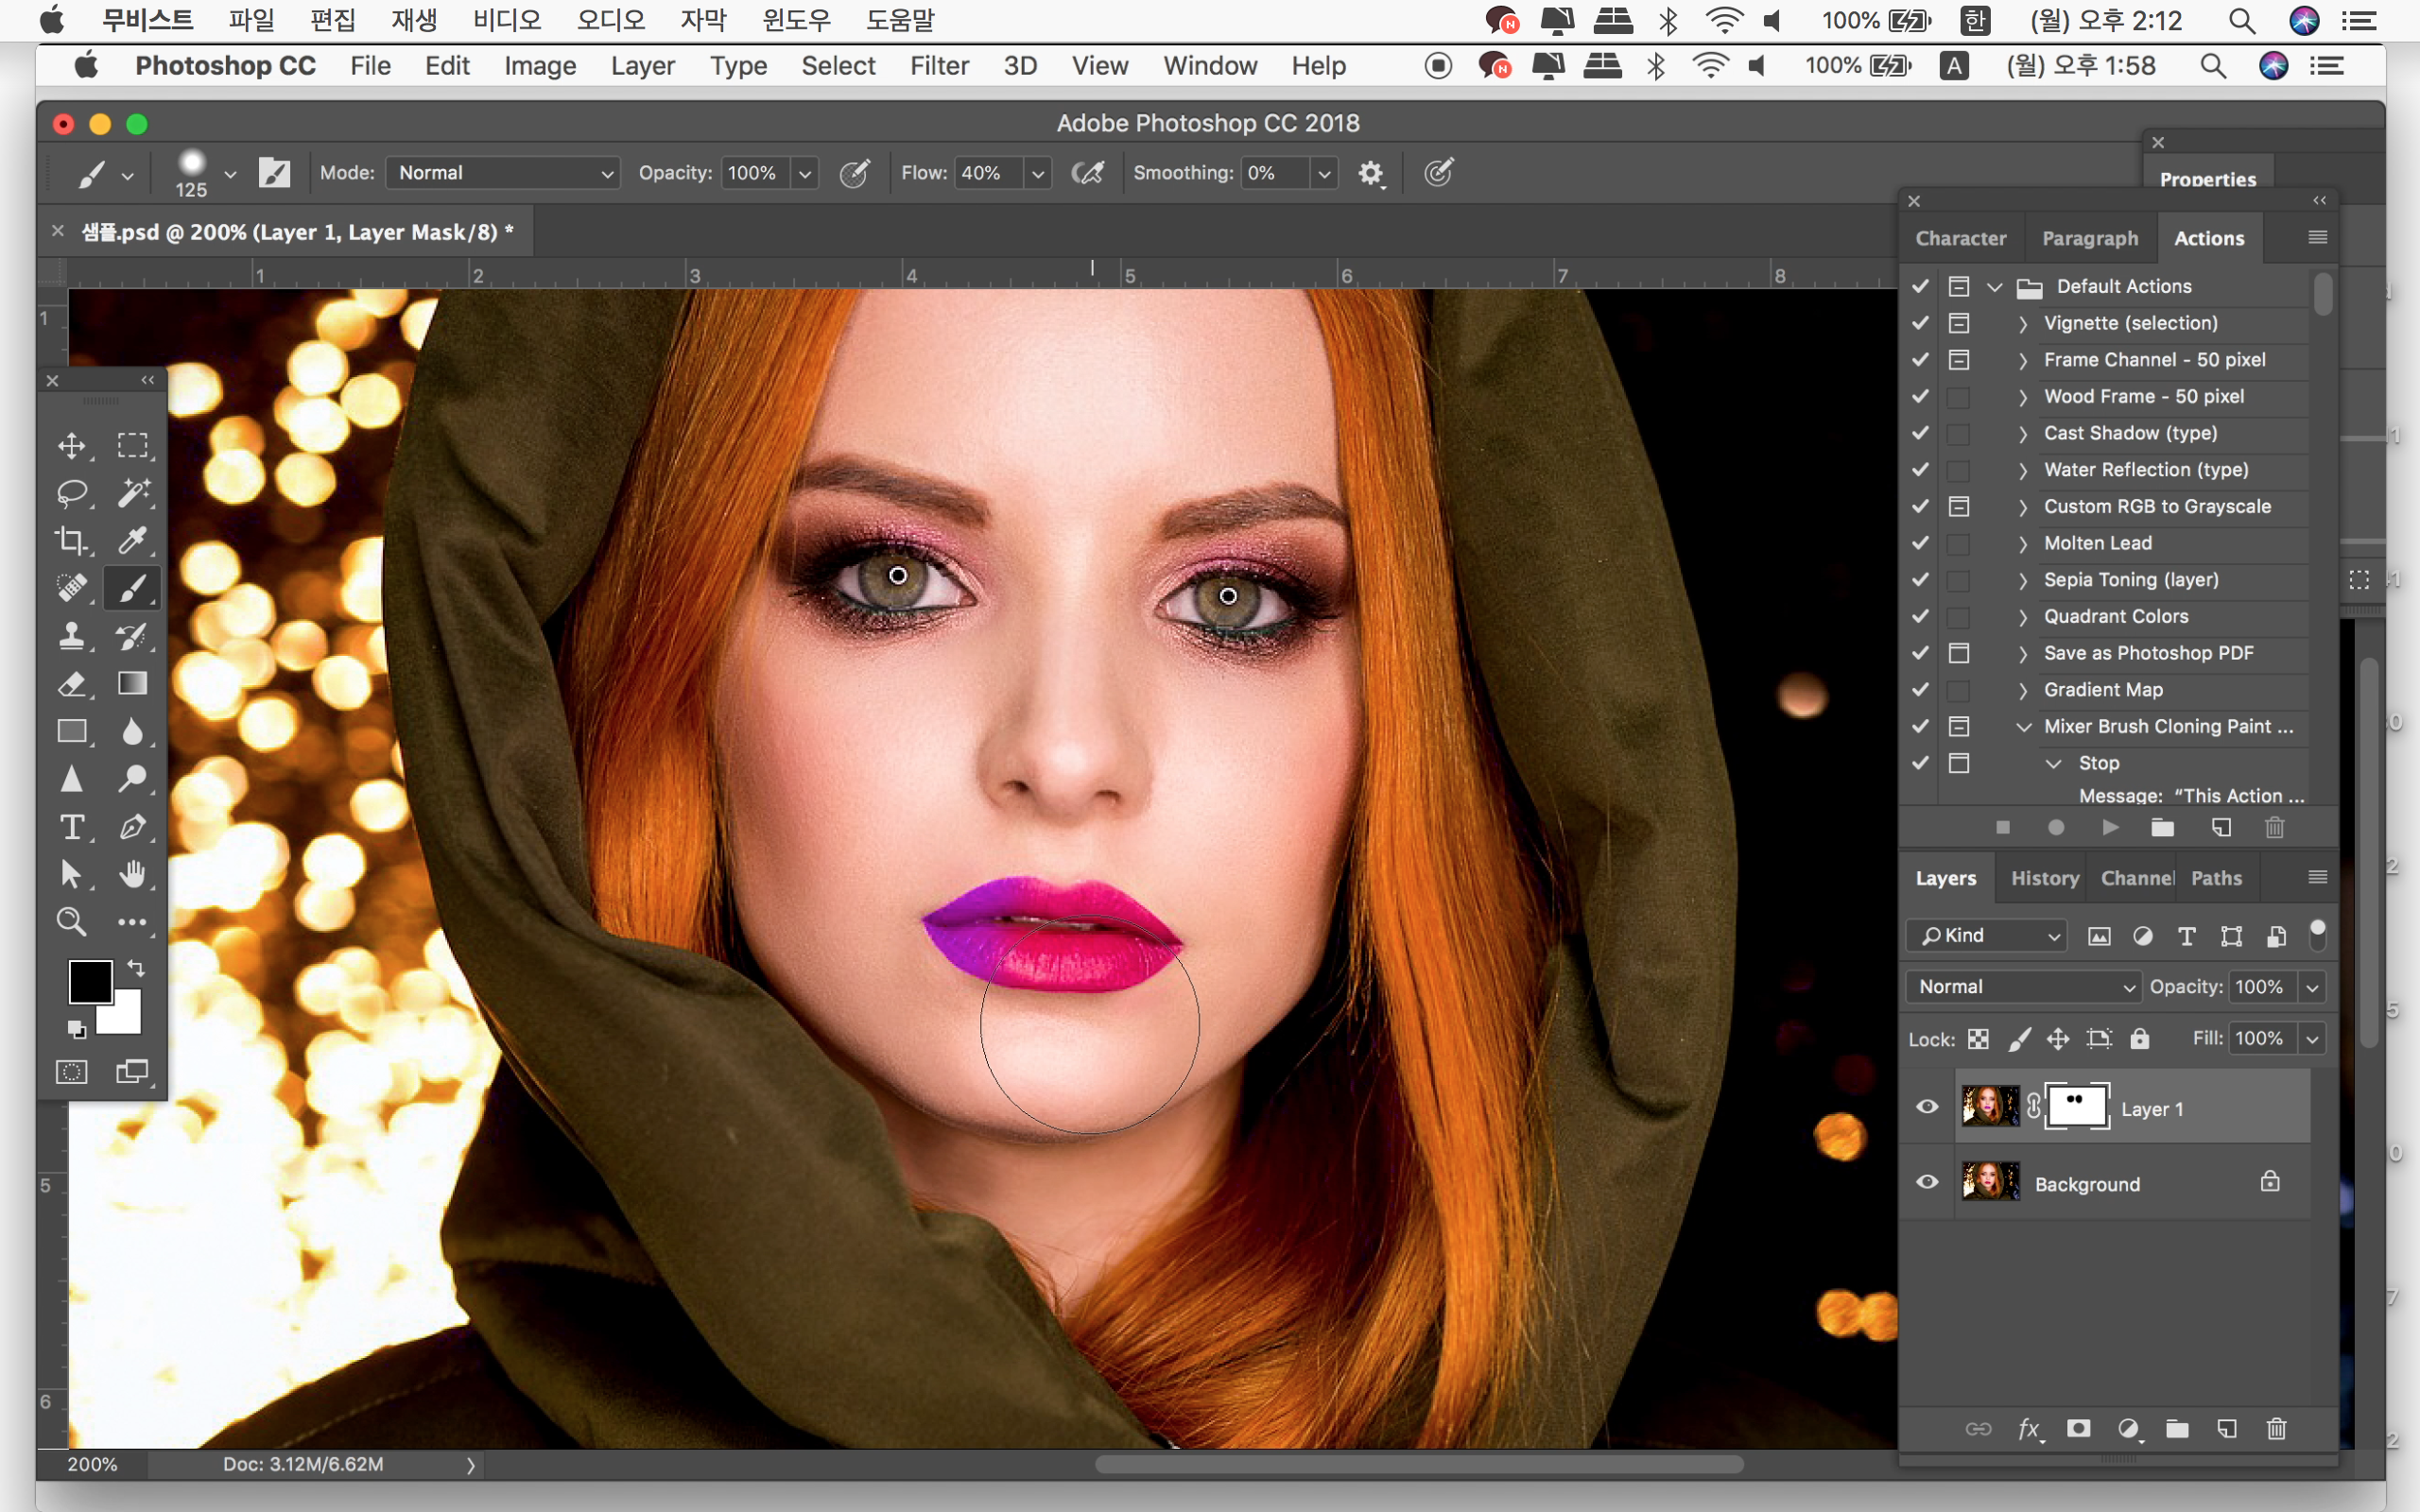The width and height of the screenshot is (2420, 1512).
Task: Pick the Eyedropper tool
Action: click(132, 540)
